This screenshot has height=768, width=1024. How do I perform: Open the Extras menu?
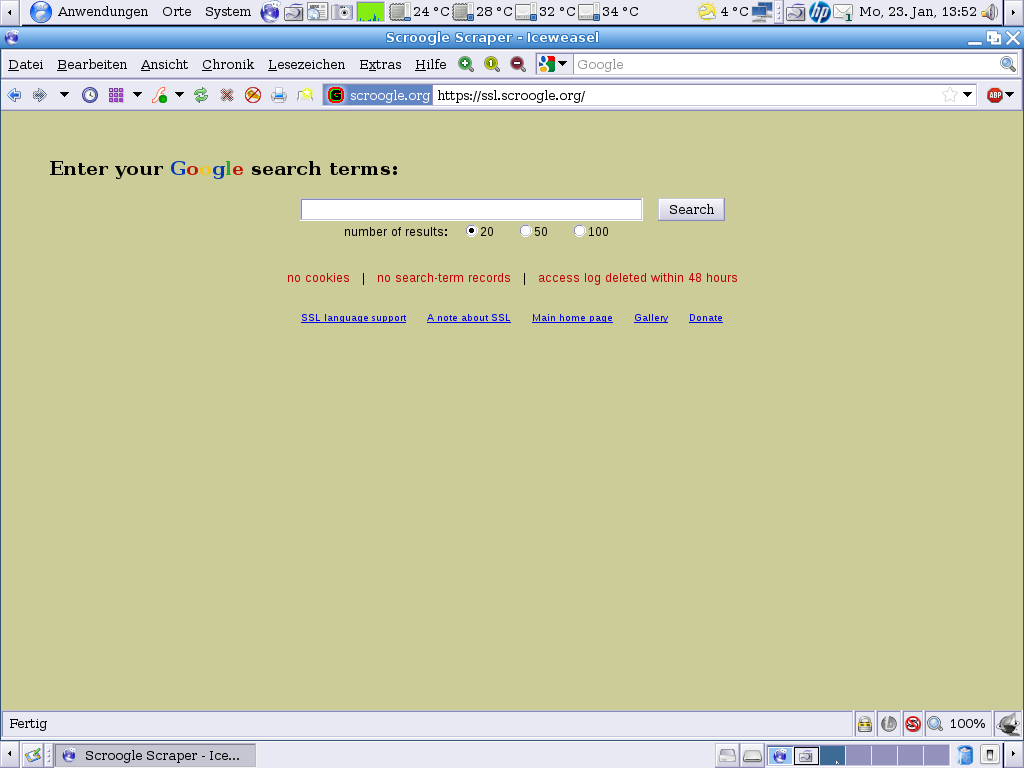click(380, 64)
